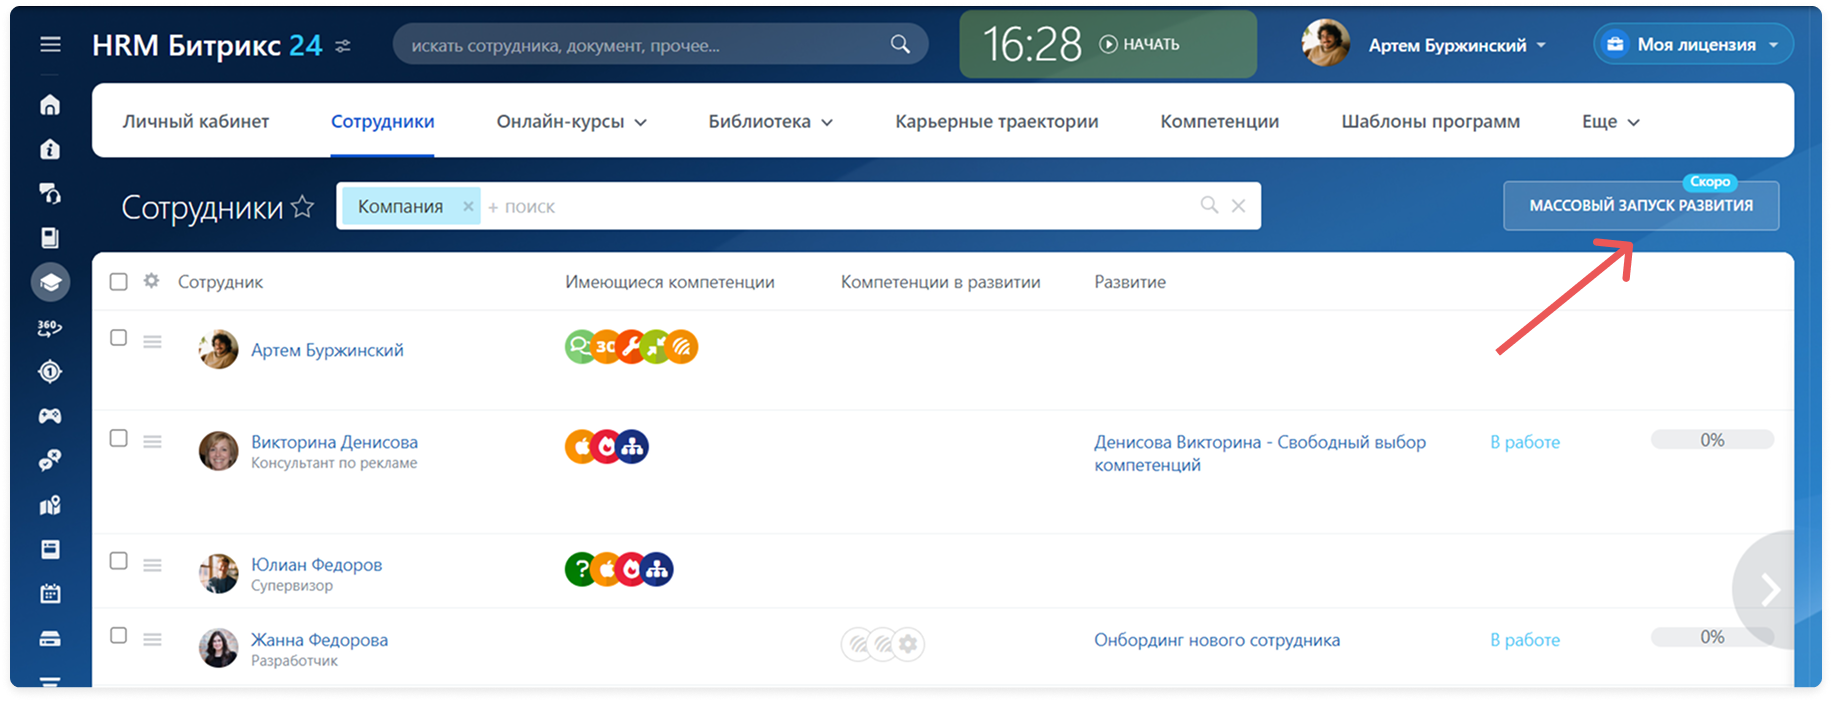
Task: Click the settings sliders icon beside logo
Action: [343, 46]
